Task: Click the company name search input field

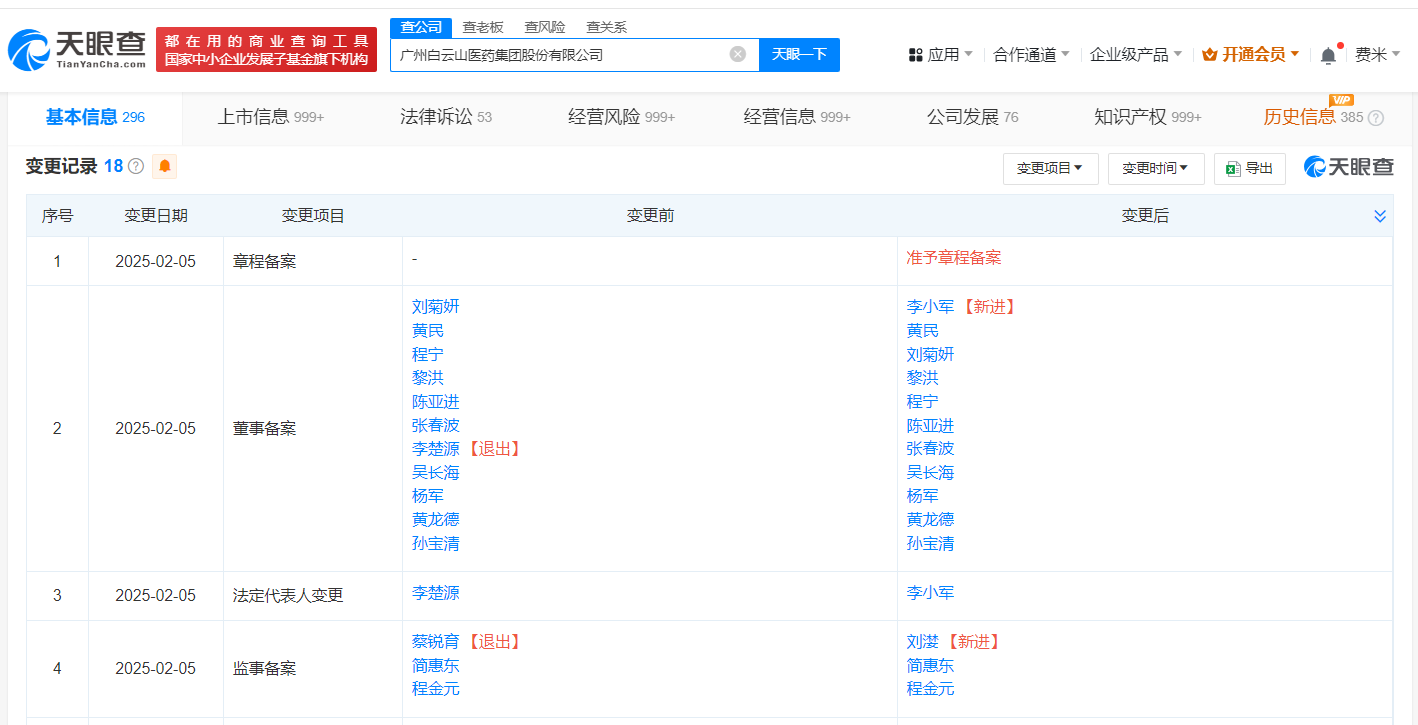Action: pos(560,55)
